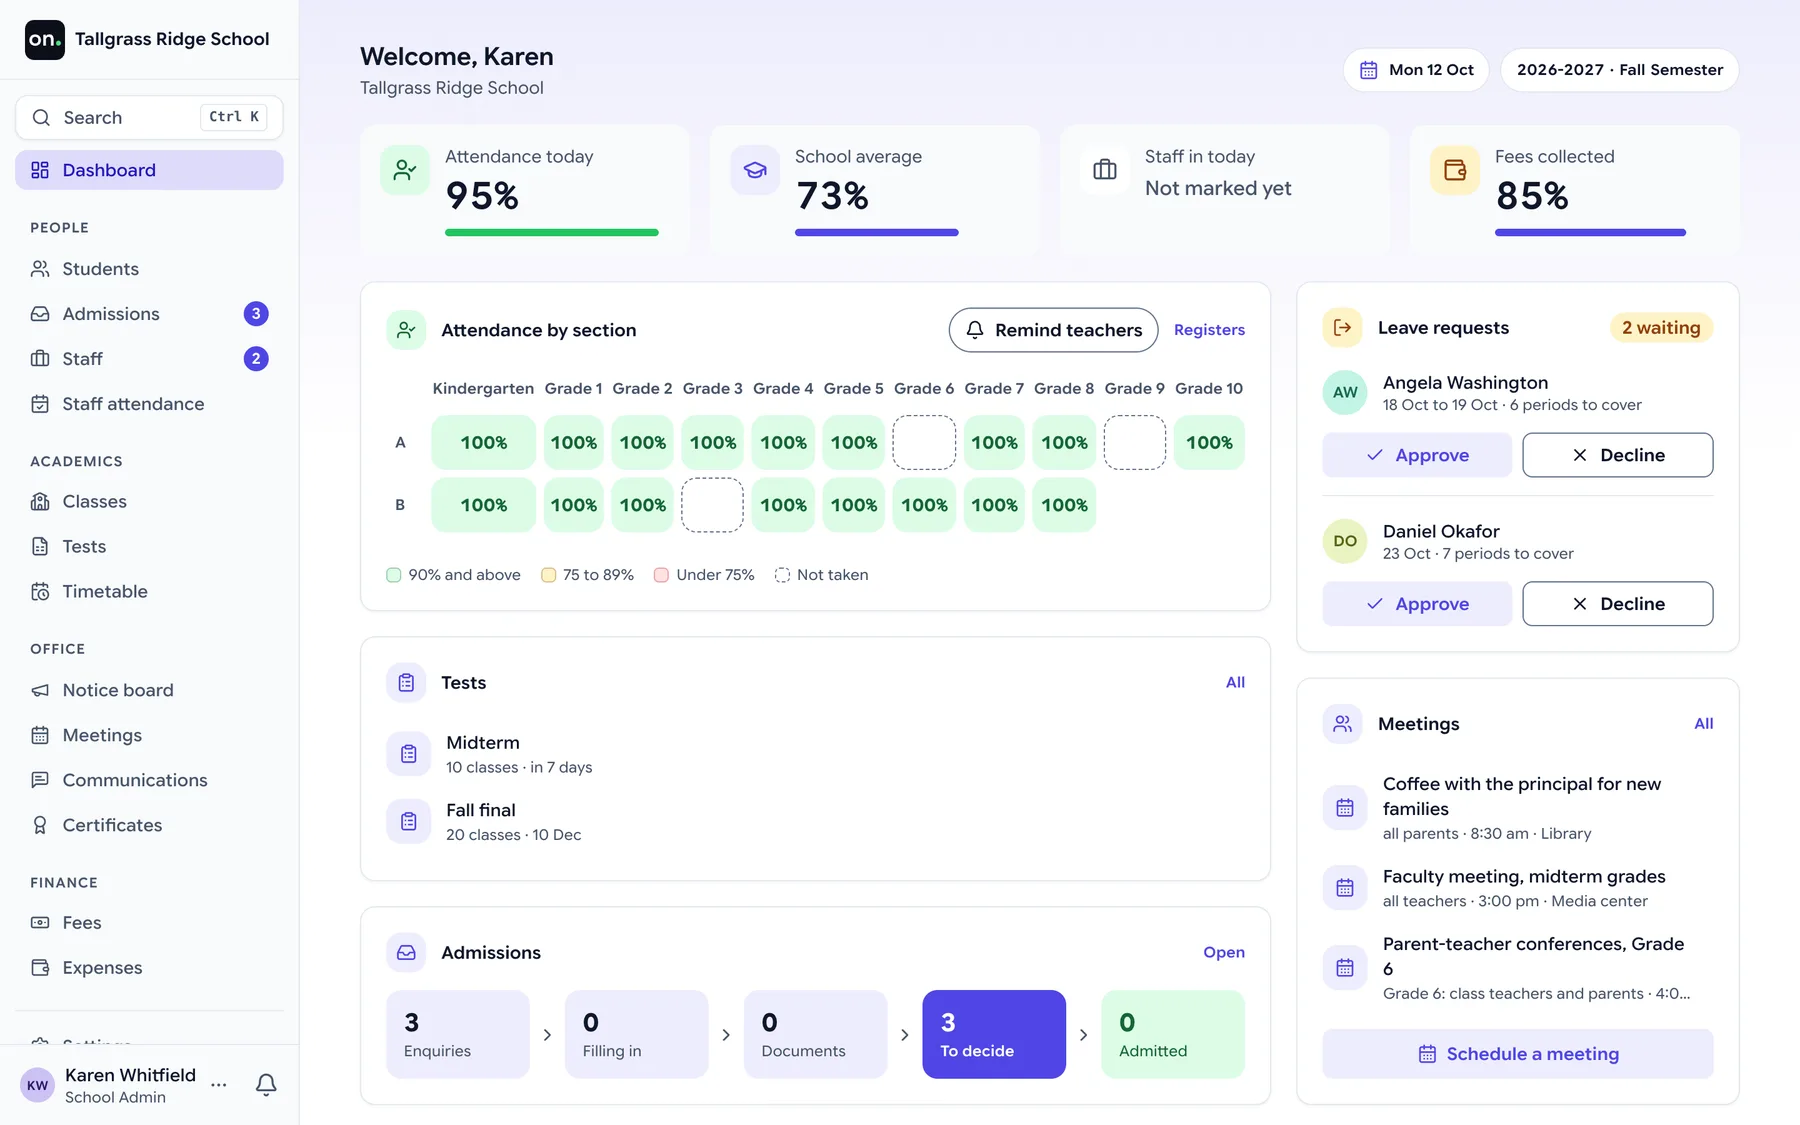Click the Admissions panel inbox icon
The image size is (1800, 1125).
[x=406, y=953]
